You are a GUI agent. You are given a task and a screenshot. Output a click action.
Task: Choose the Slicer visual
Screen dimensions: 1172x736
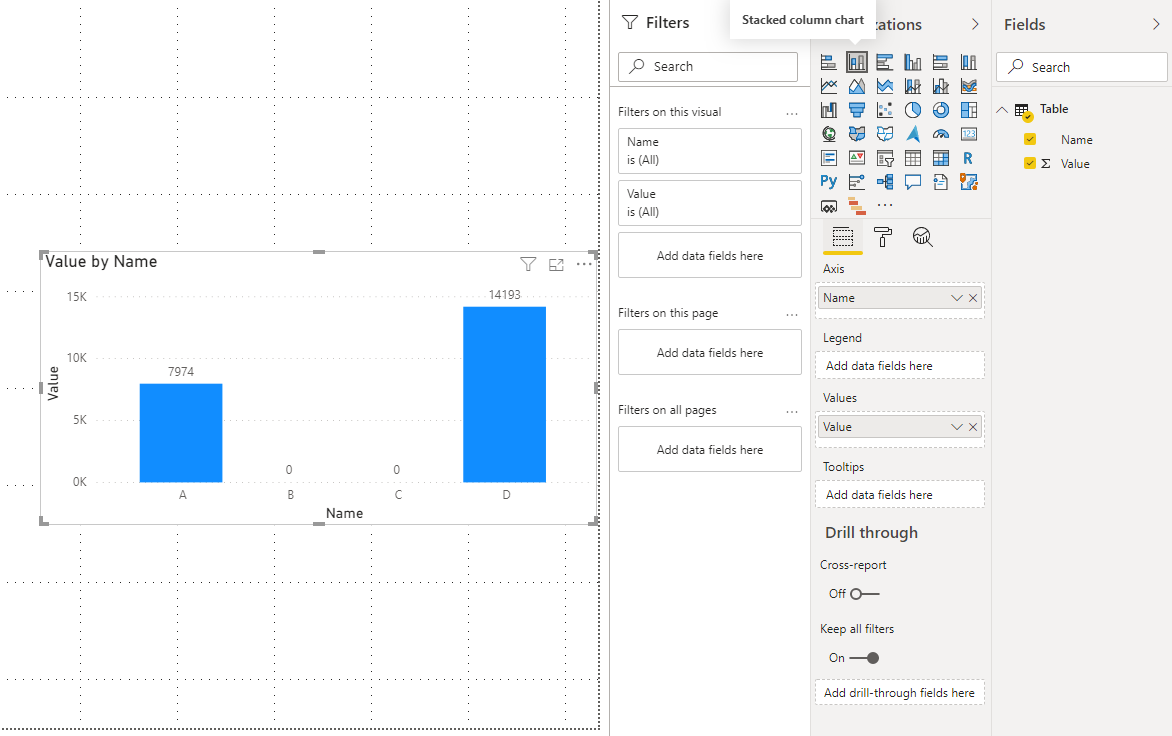point(885,158)
